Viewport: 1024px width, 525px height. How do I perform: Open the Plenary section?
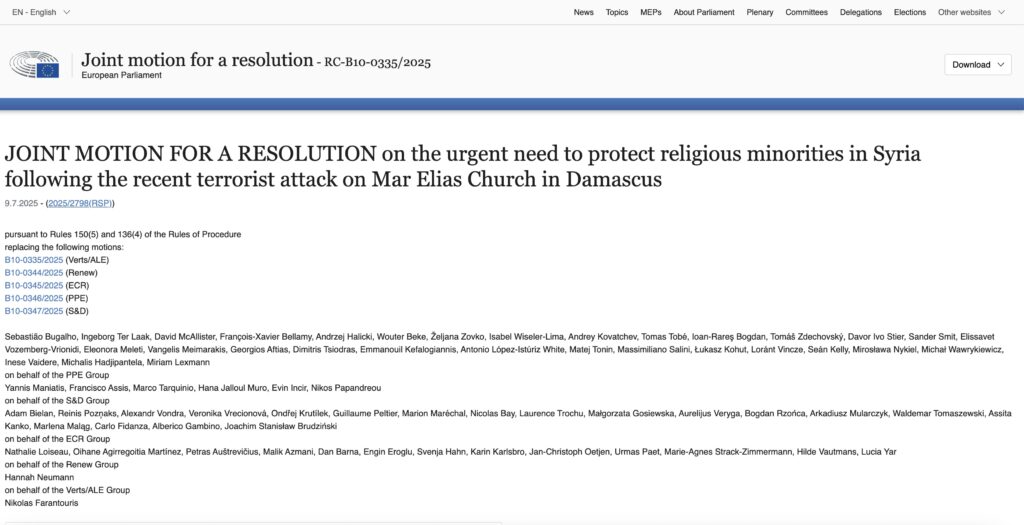click(760, 12)
